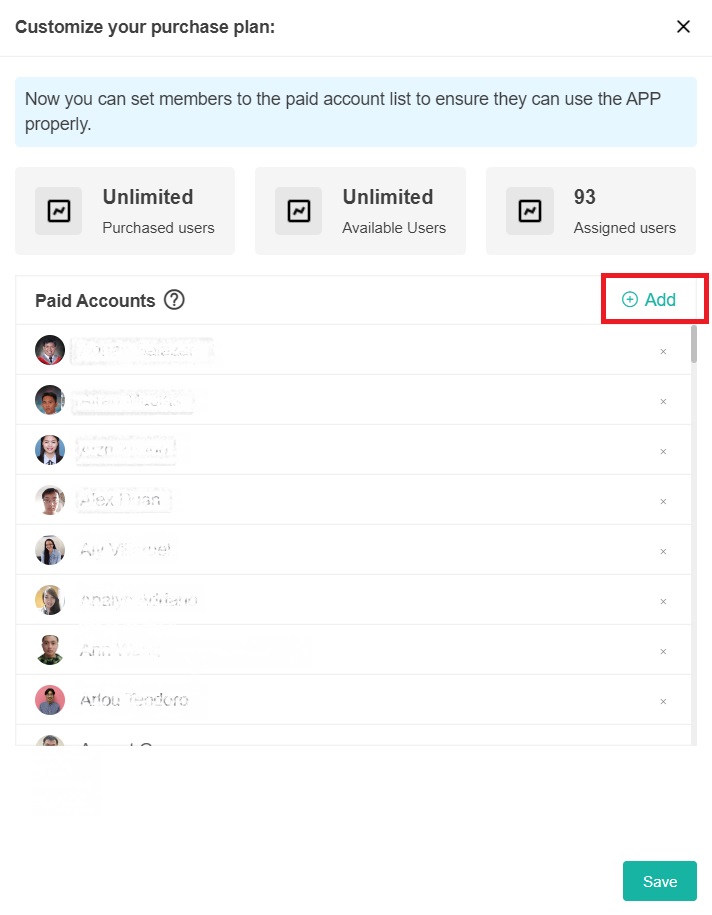Image resolution: width=712 pixels, height=915 pixels.
Task: Click the pink-background avatar in the list
Action: tap(50, 700)
